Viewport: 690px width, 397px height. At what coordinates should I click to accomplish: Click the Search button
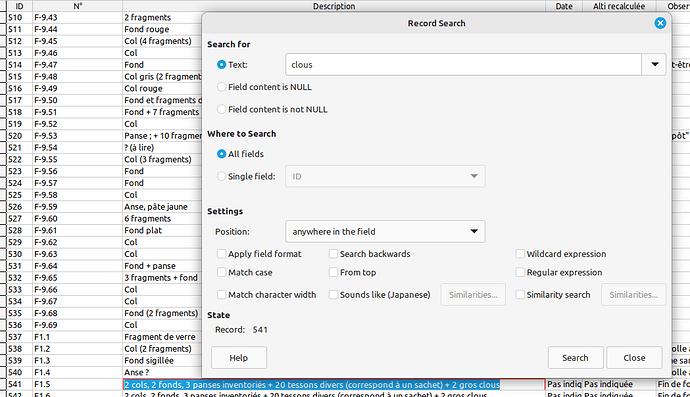pos(575,358)
